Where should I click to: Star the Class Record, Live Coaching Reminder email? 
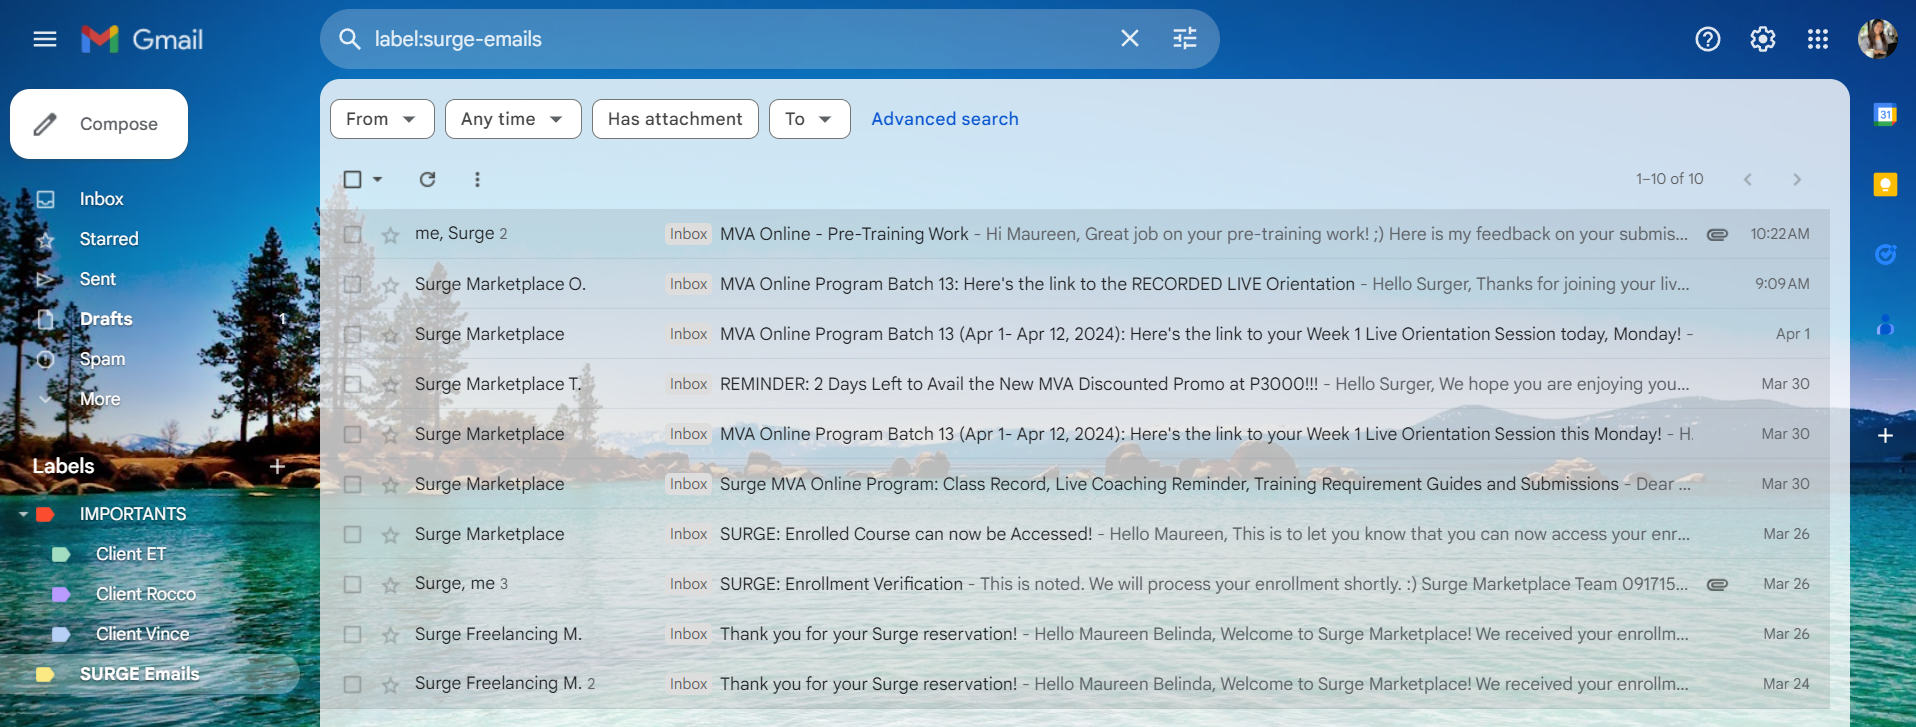coord(390,485)
